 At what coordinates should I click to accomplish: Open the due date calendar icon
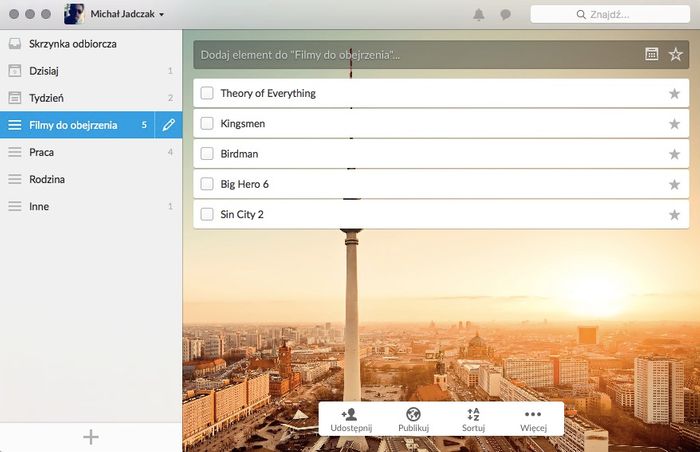tap(651, 54)
